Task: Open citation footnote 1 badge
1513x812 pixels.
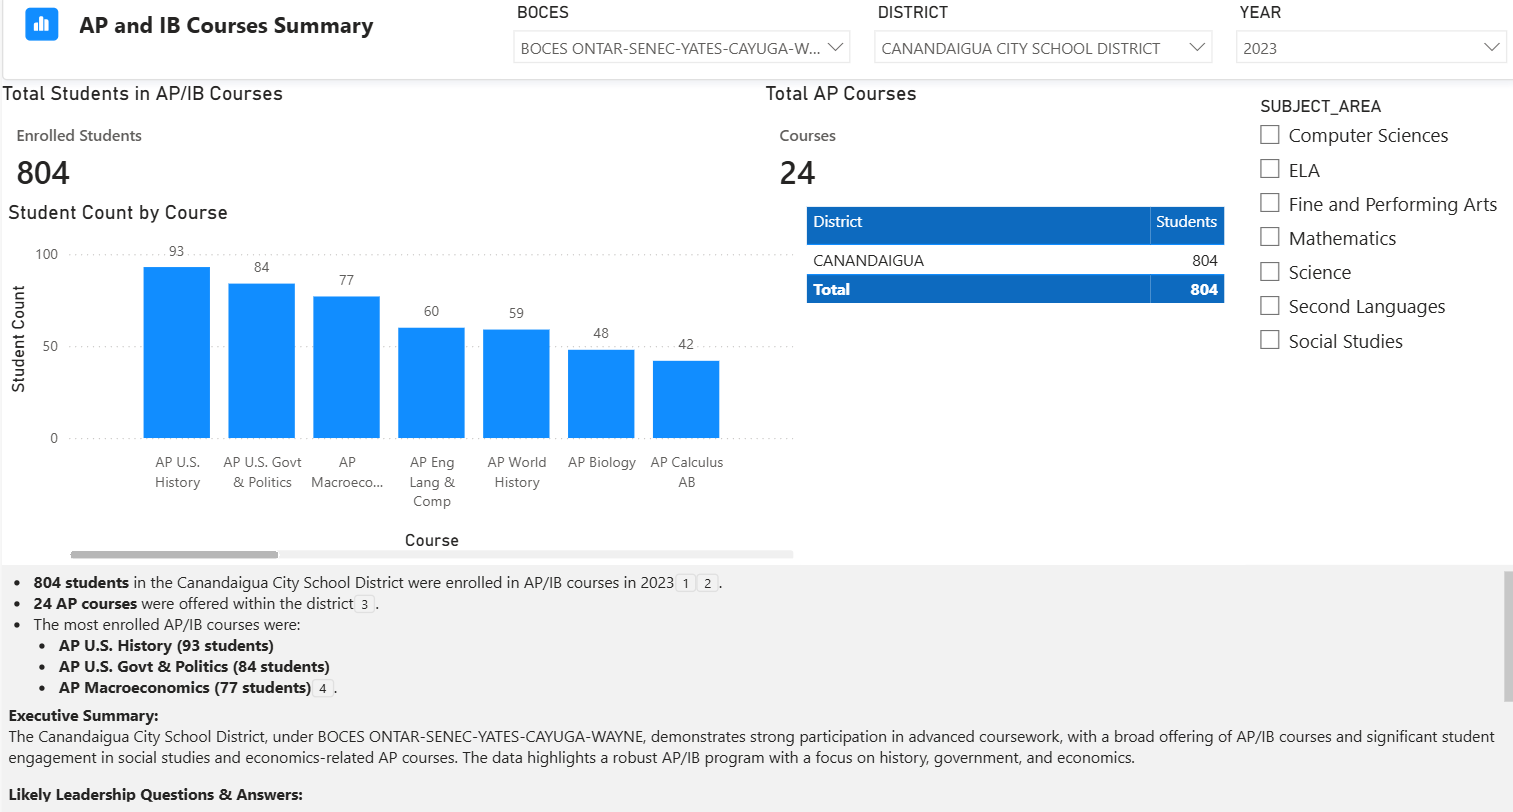Action: [x=686, y=583]
